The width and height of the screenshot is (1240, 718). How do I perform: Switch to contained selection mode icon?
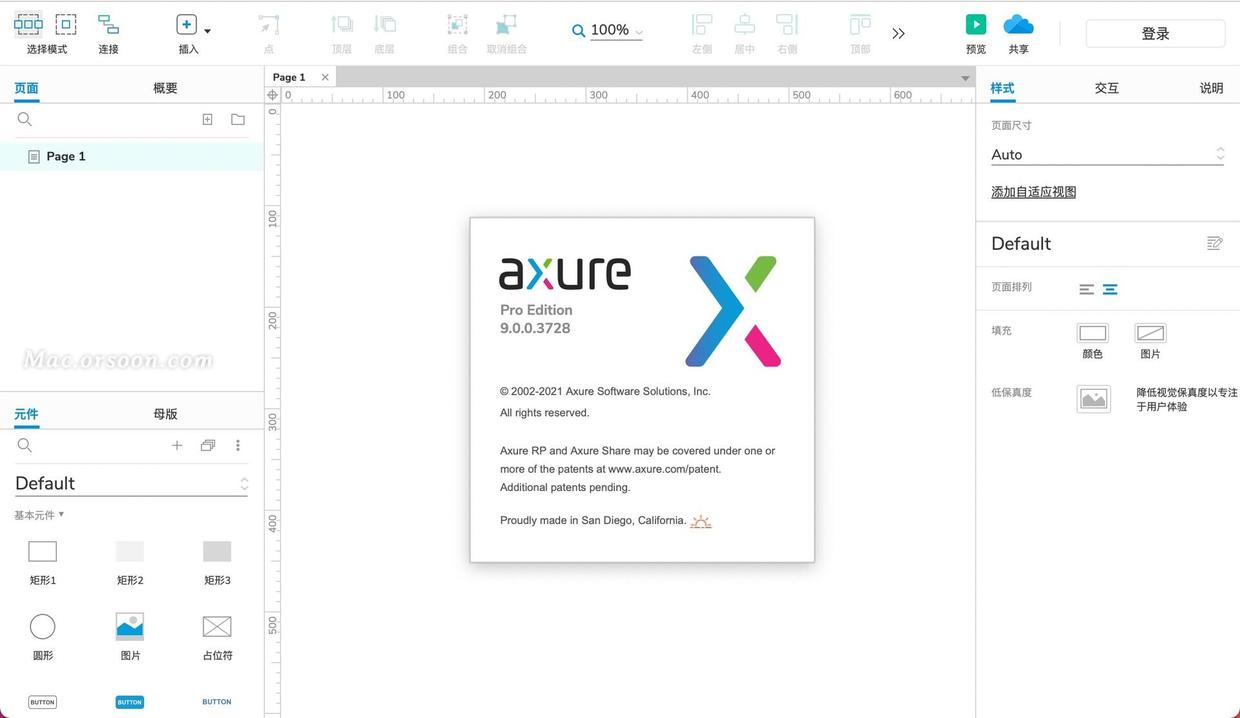(65, 24)
